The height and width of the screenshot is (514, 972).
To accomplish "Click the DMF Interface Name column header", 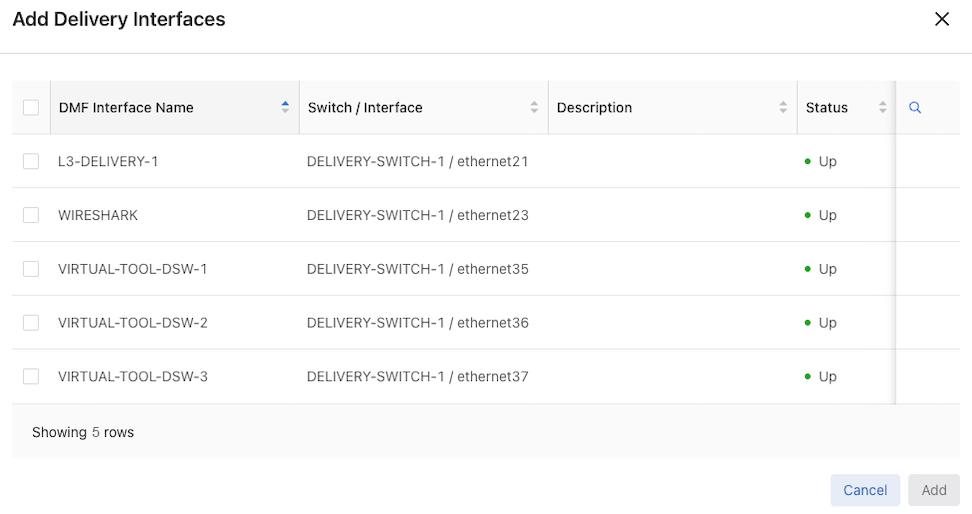I will [126, 108].
